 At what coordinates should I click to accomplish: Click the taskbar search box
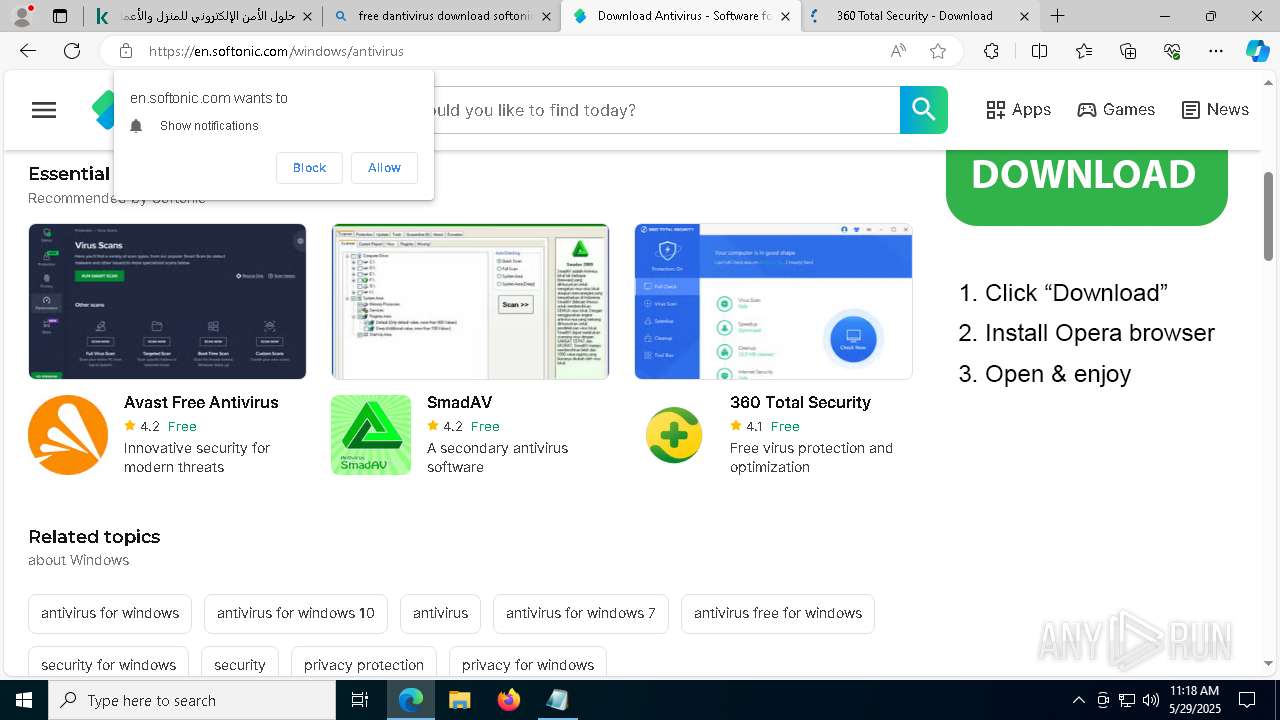tap(192, 700)
